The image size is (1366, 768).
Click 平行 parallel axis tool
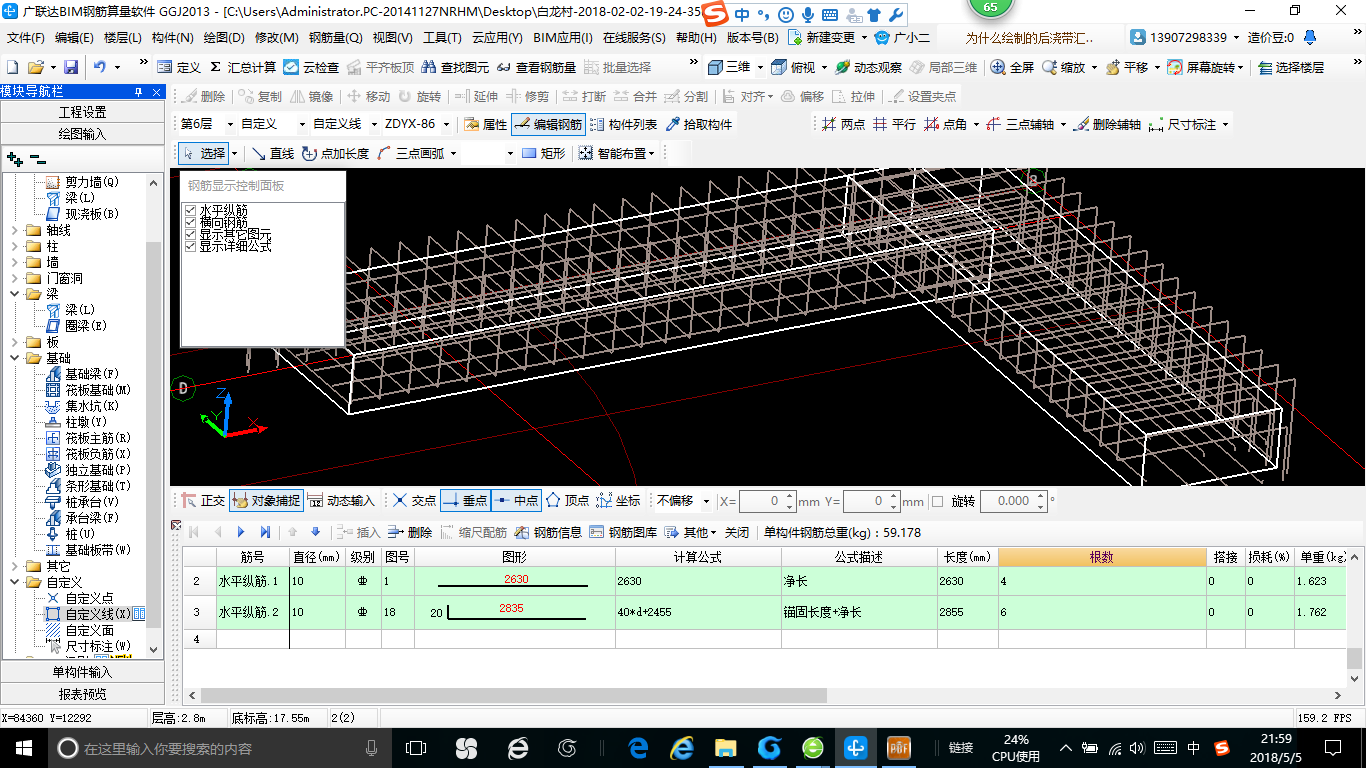point(894,124)
